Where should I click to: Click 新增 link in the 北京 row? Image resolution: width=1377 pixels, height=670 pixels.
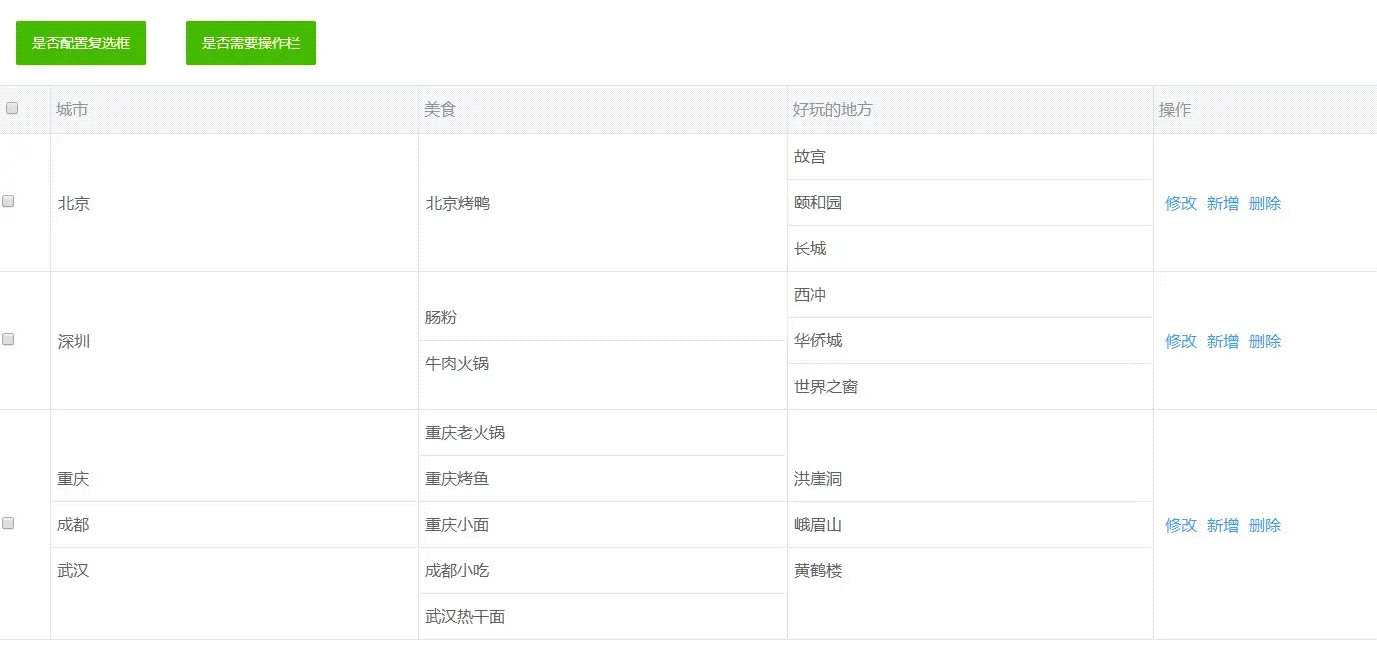(1222, 203)
